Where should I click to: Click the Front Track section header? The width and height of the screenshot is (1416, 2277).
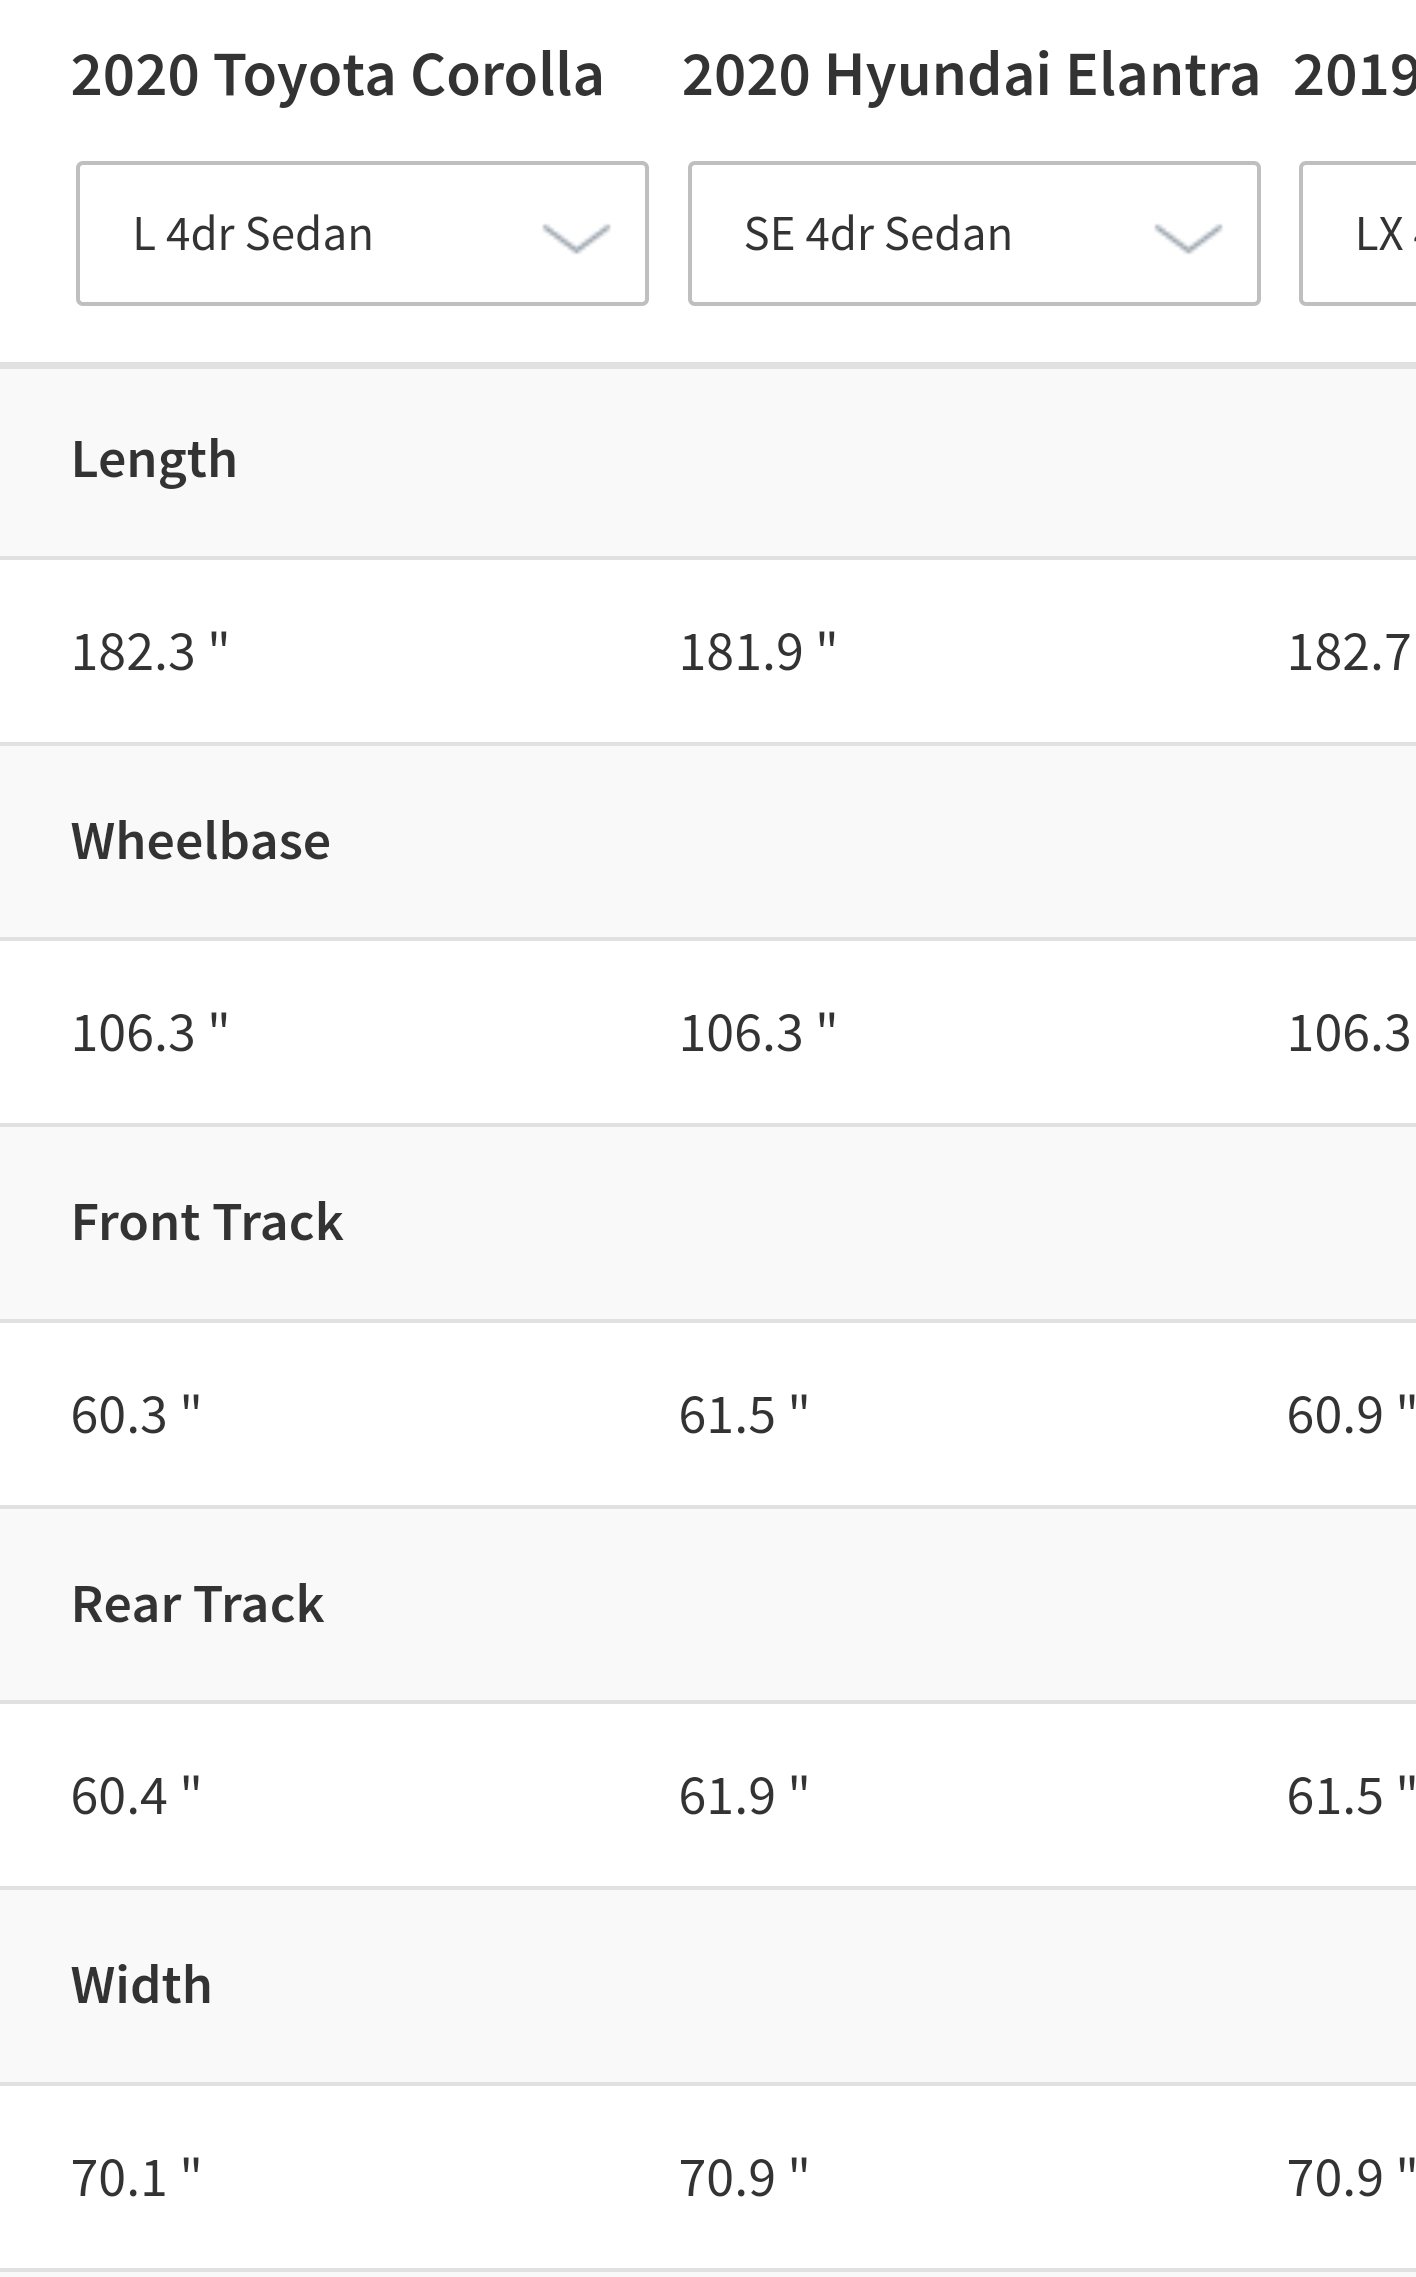coord(207,1222)
